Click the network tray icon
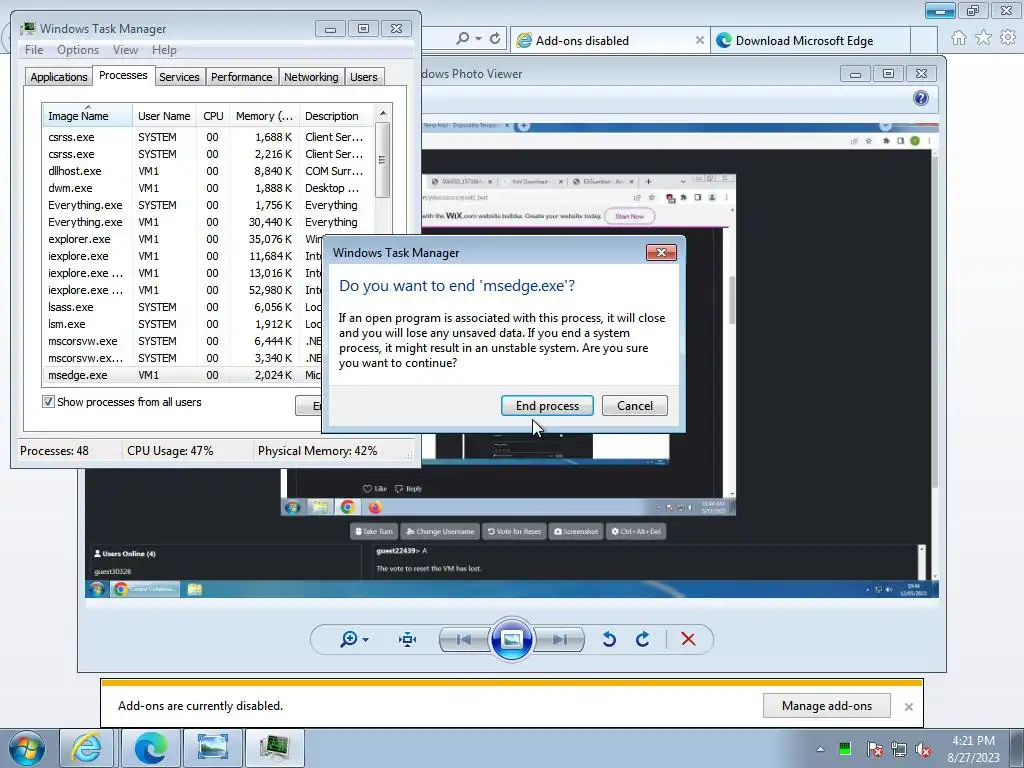 coord(899,749)
